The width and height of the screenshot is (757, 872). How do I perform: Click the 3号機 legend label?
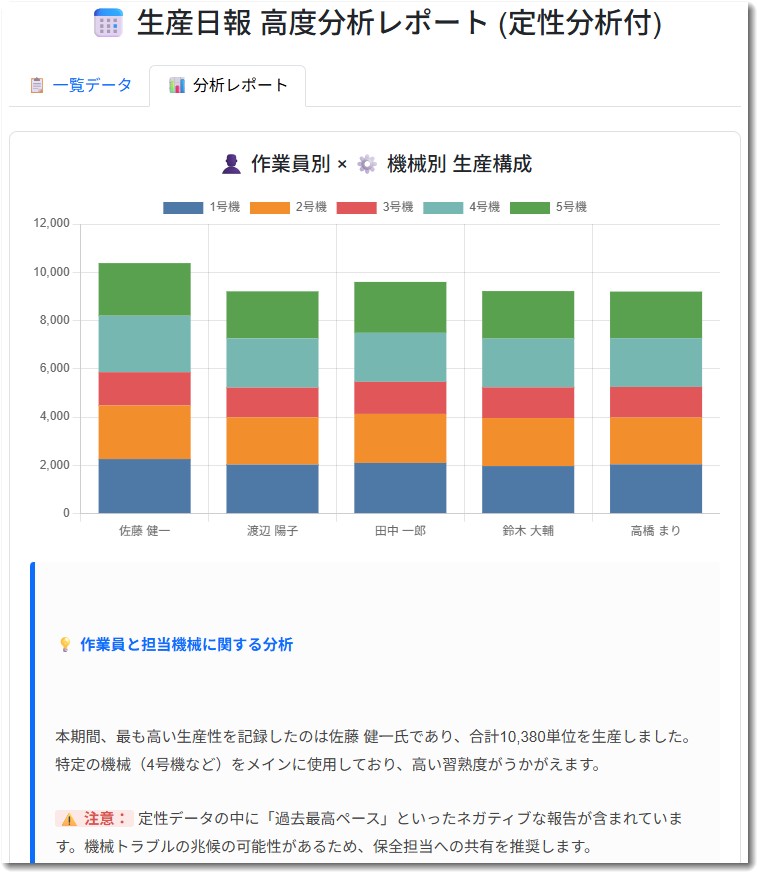point(398,207)
